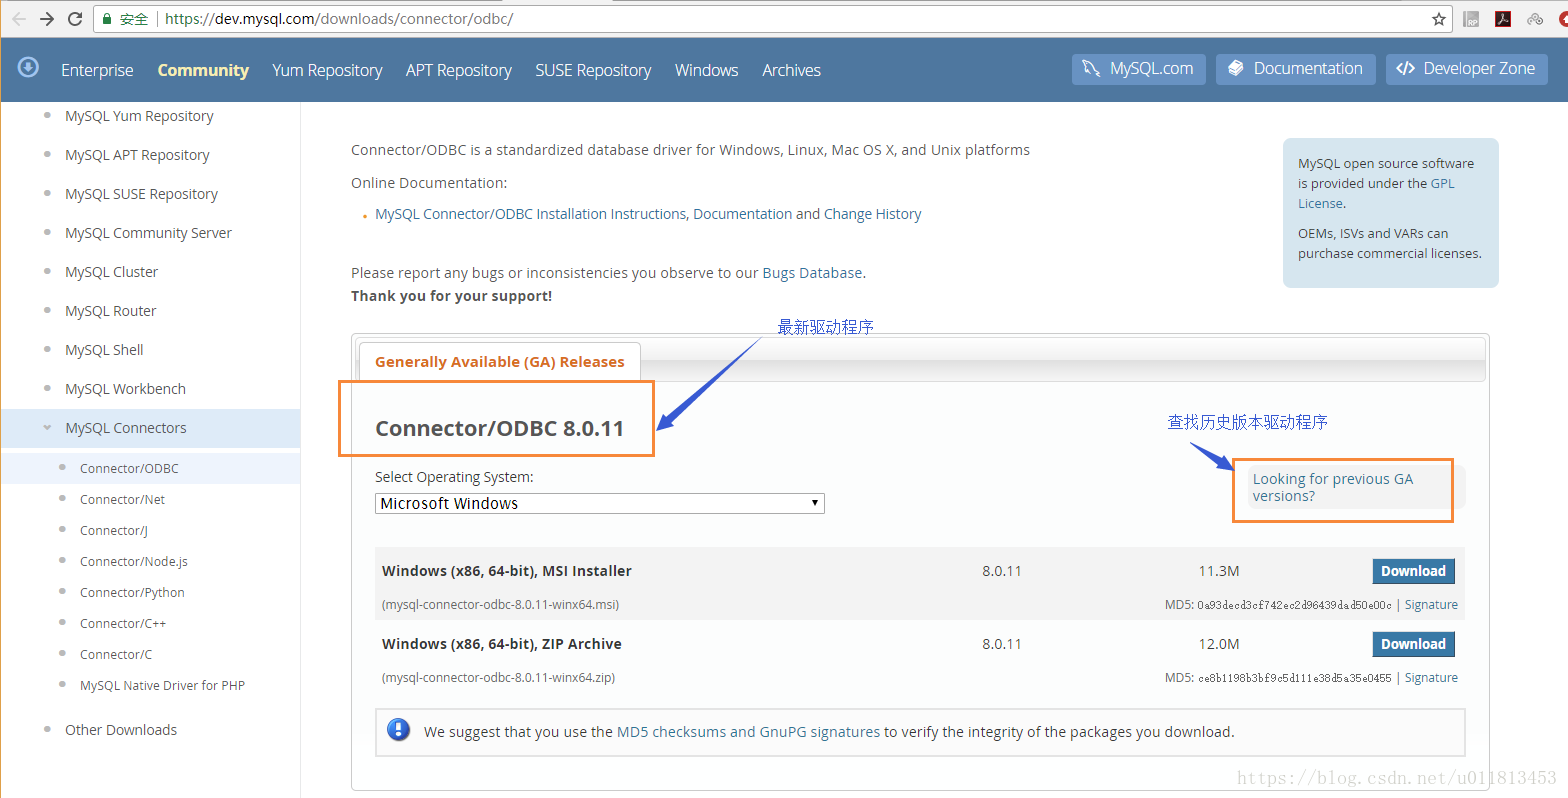This screenshot has width=1568, height=798.
Task: Click the secure padlock icon
Action: pyautogui.click(x=107, y=19)
